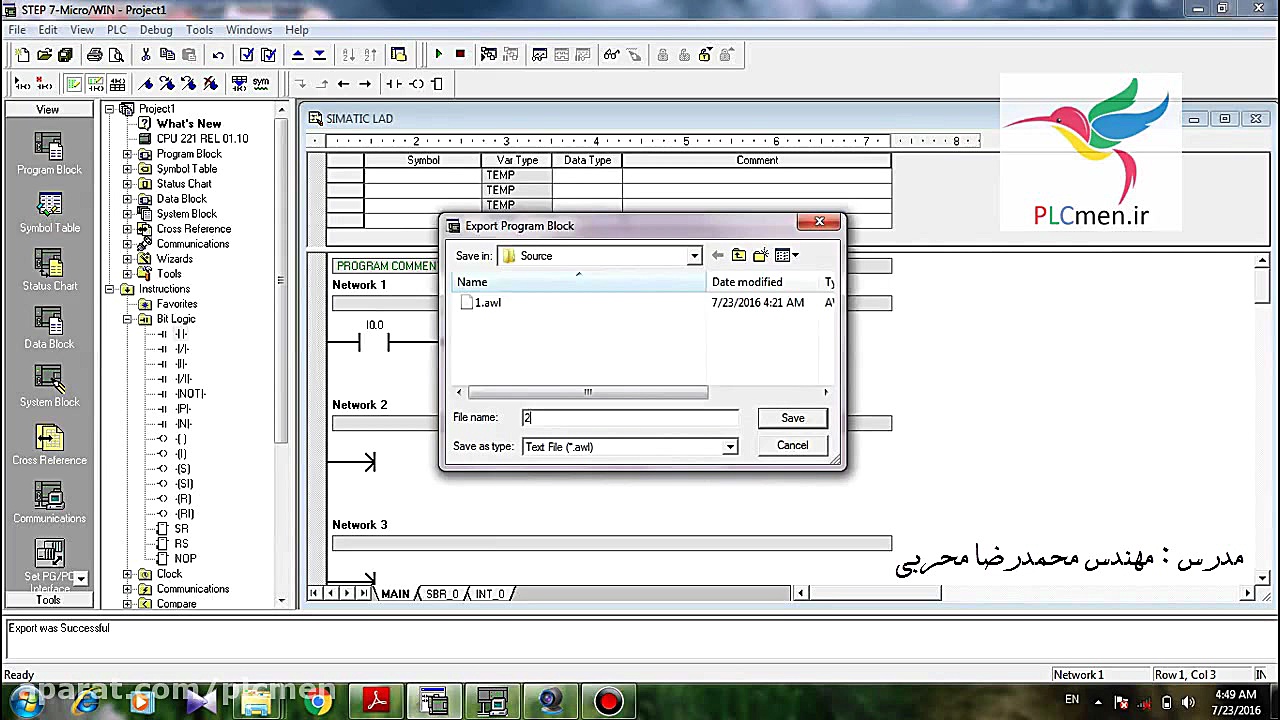The height and width of the screenshot is (720, 1280).
Task: Collapse the Bit Logic tree node
Action: (x=127, y=319)
